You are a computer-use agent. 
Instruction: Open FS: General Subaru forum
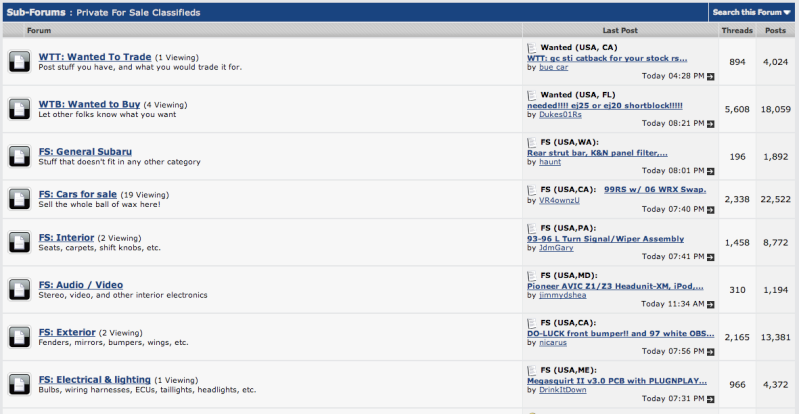pyautogui.click(x=85, y=152)
